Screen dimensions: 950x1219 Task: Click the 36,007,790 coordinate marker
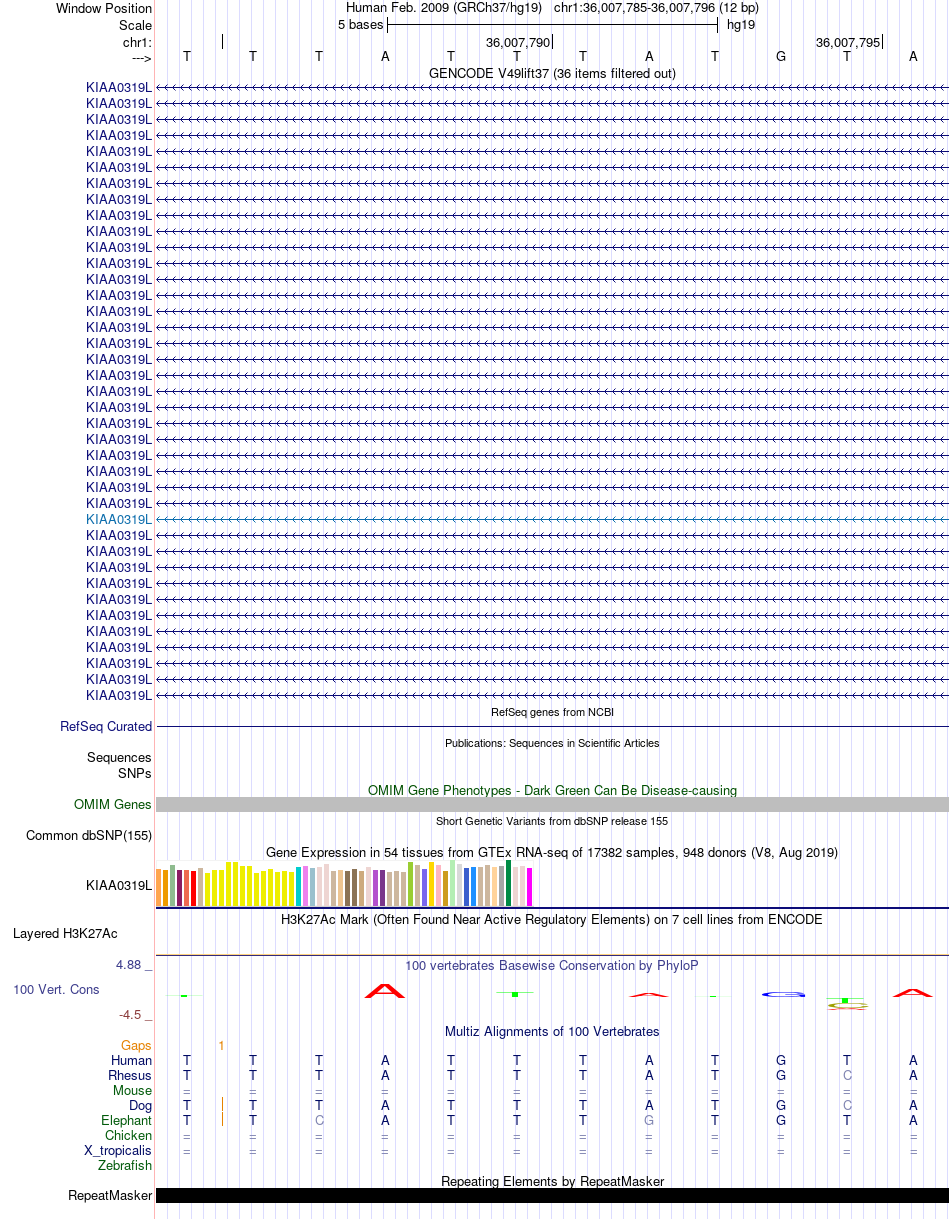[x=517, y=42]
